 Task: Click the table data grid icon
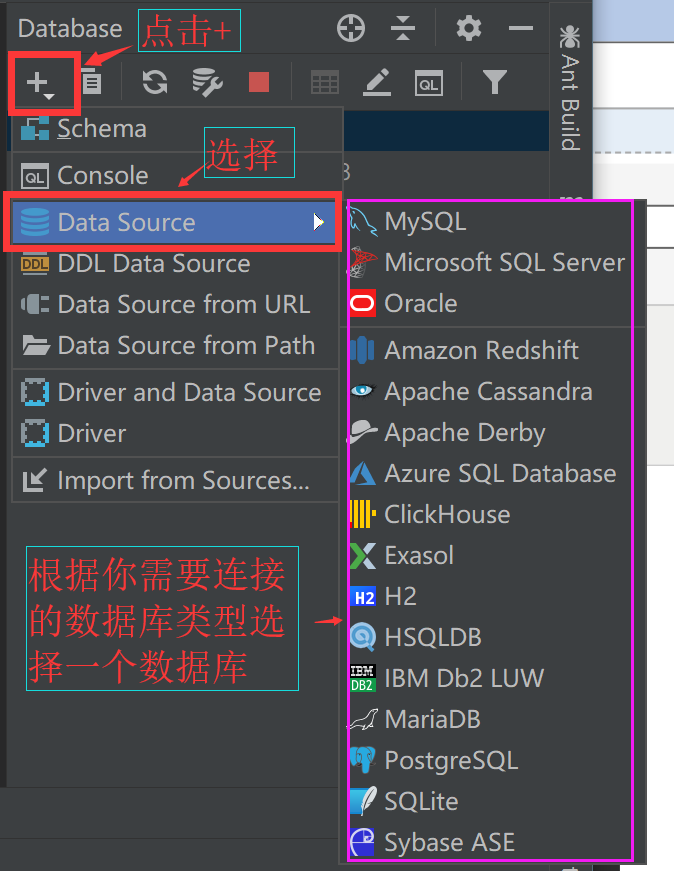324,82
